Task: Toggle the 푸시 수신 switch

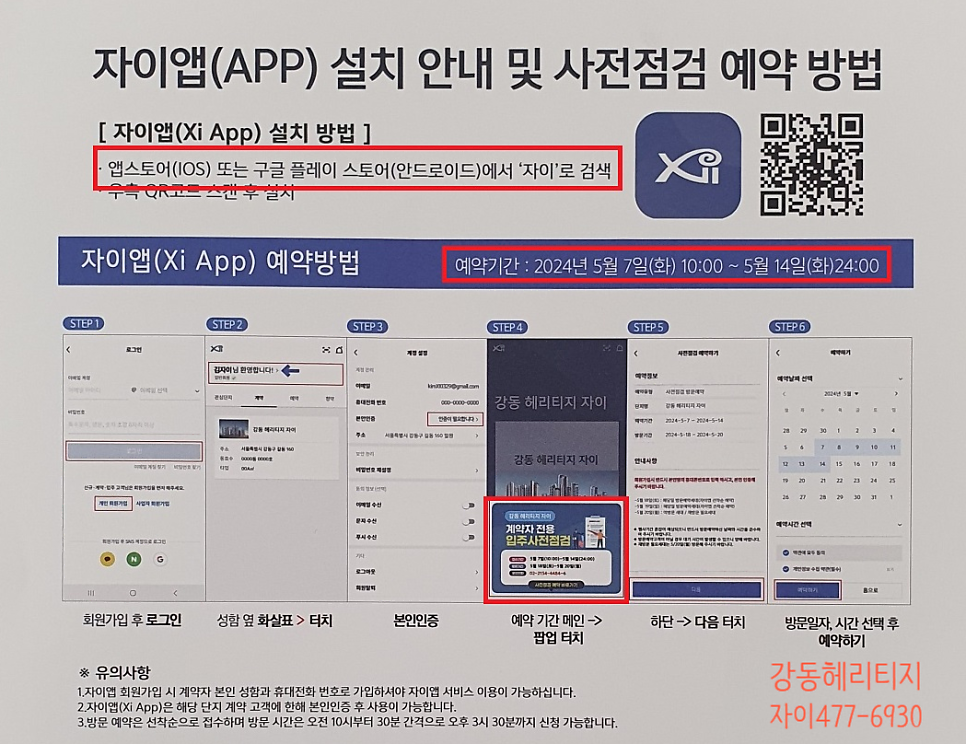Action: [469, 537]
